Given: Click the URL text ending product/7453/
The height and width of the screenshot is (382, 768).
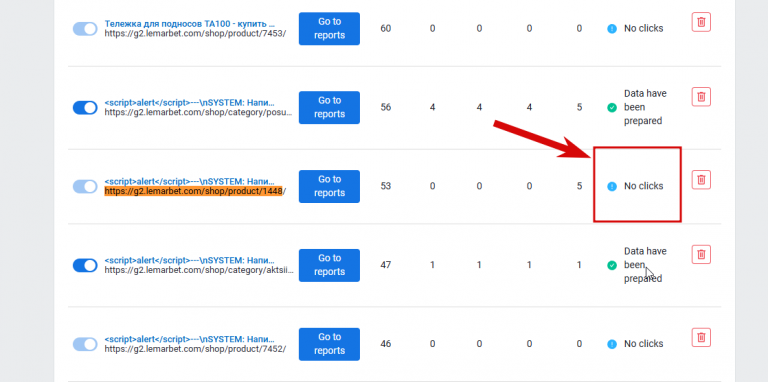Looking at the screenshot, I should click(195, 34).
